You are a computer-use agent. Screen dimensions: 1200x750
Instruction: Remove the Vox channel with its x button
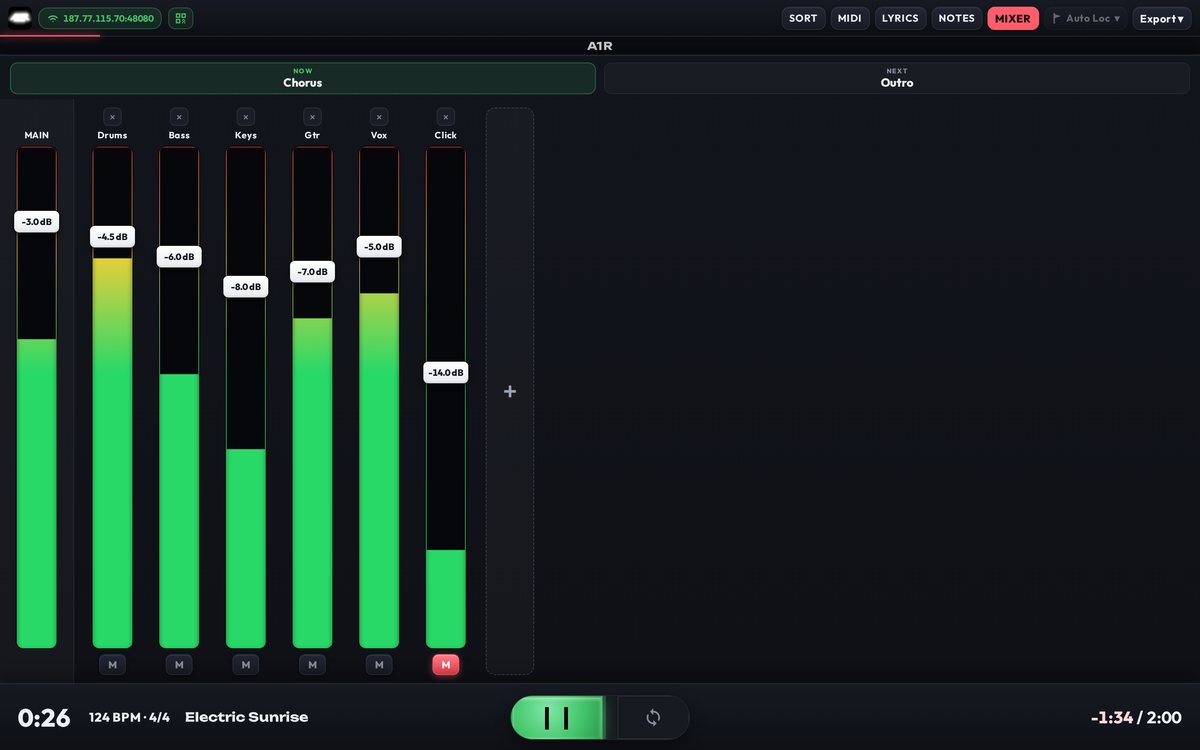tap(379, 117)
